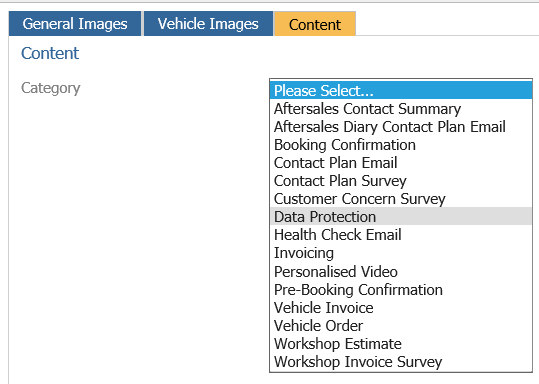Select Invoicing from the category list
The image size is (539, 384).
(x=401, y=253)
